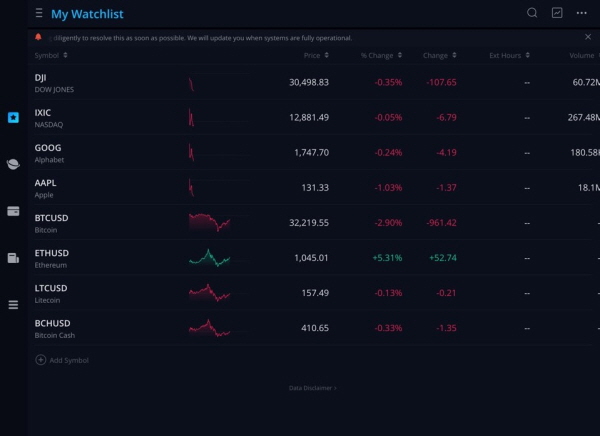The image size is (600, 436).
Task: Click BCHUSD price 410.65
Action: [315, 328]
